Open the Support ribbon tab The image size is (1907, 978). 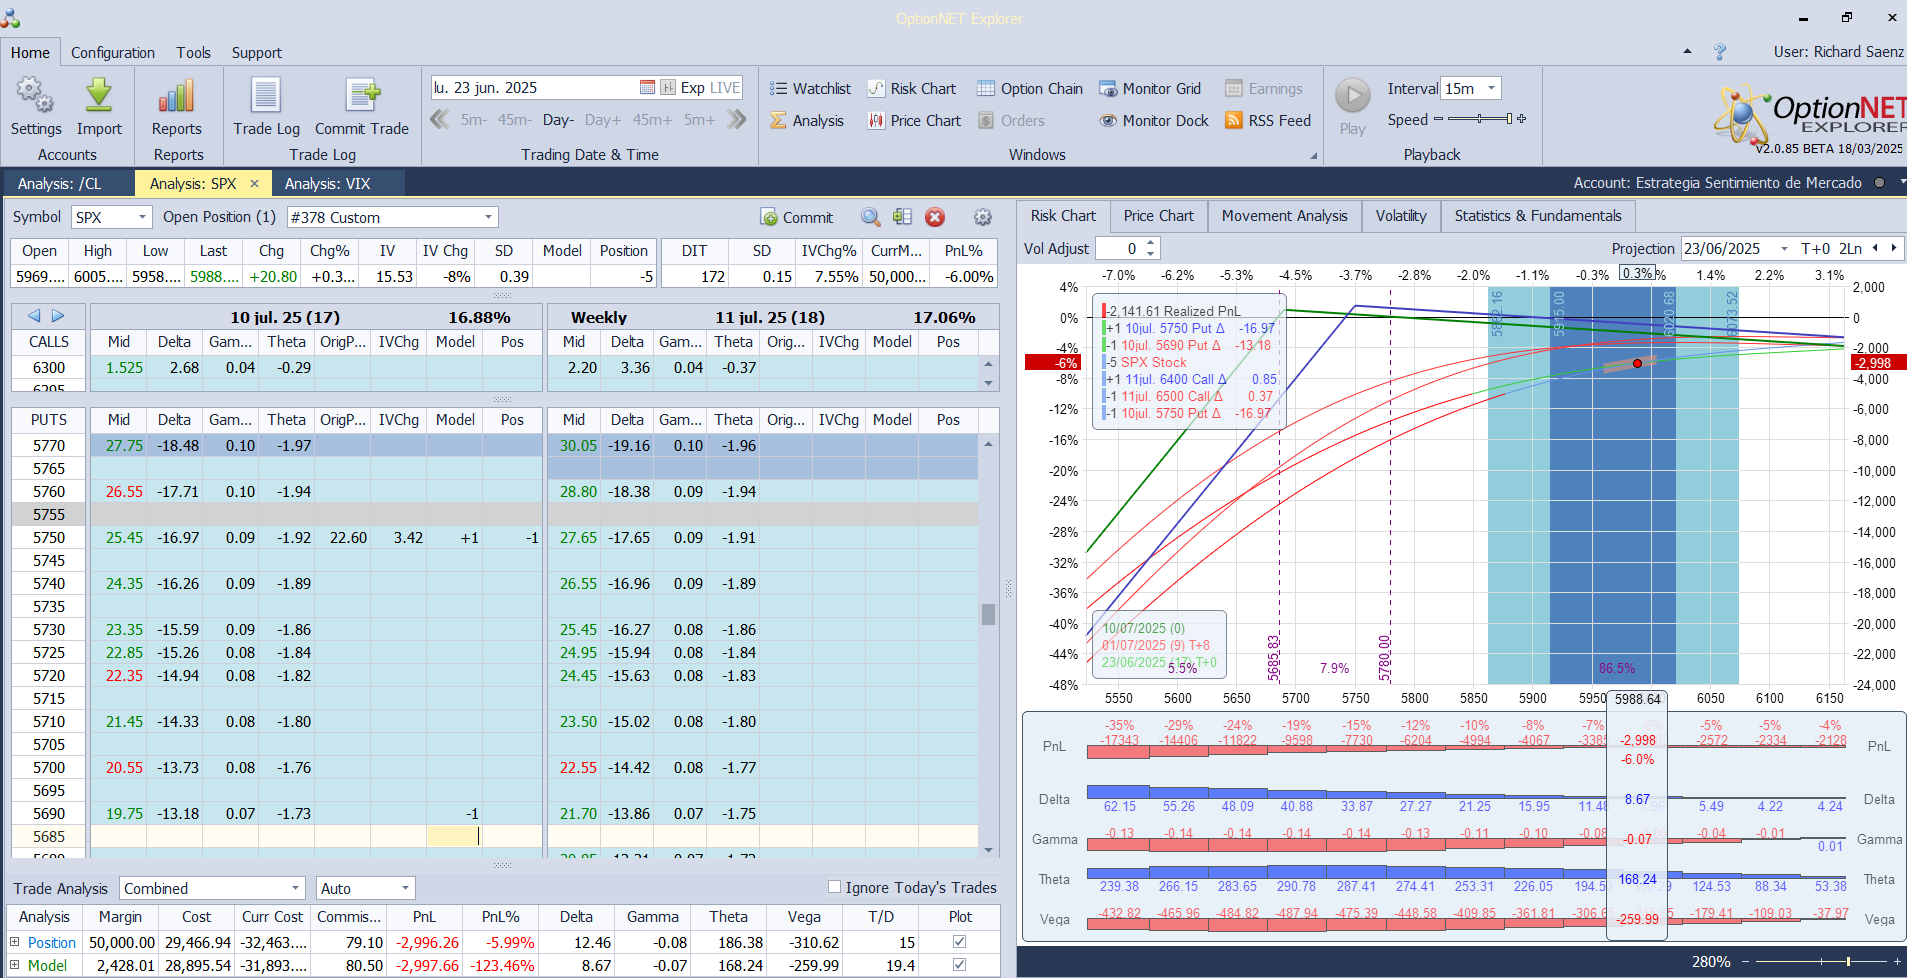tap(257, 52)
